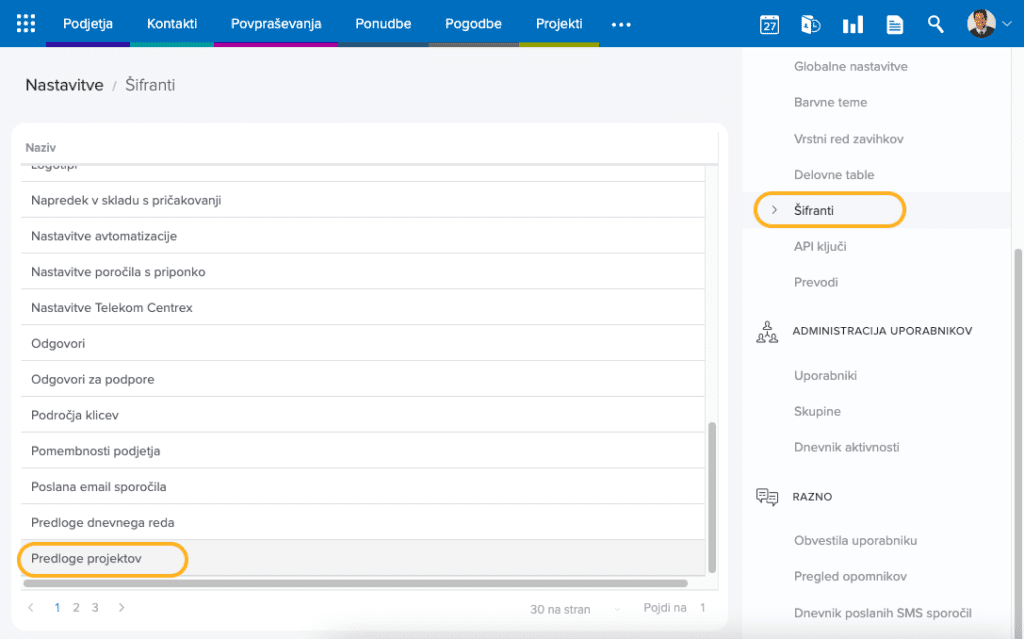The image size is (1024, 639).
Task: Open the bar chart reports icon
Action: click(852, 25)
